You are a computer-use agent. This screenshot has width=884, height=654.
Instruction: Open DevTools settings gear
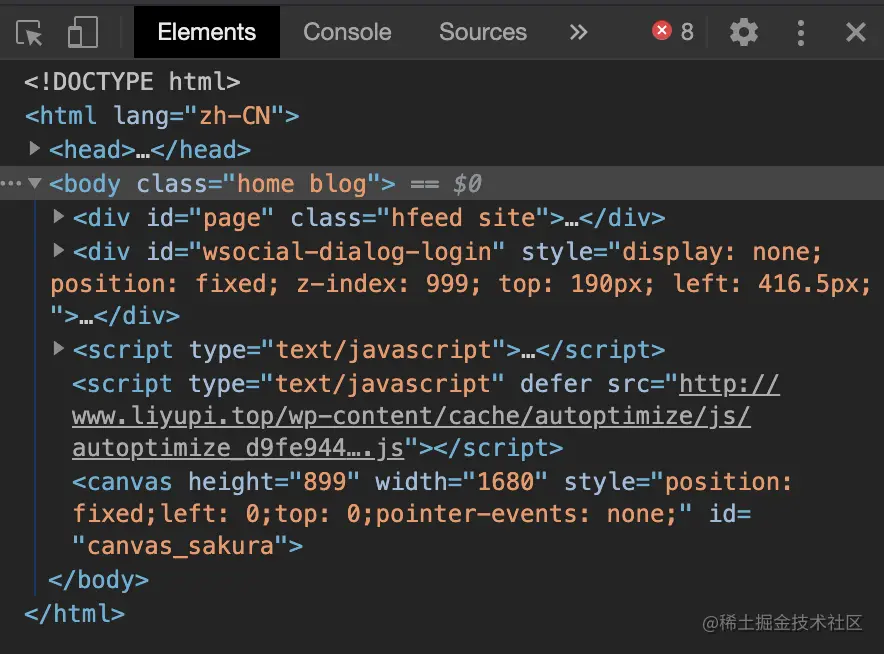tap(744, 32)
